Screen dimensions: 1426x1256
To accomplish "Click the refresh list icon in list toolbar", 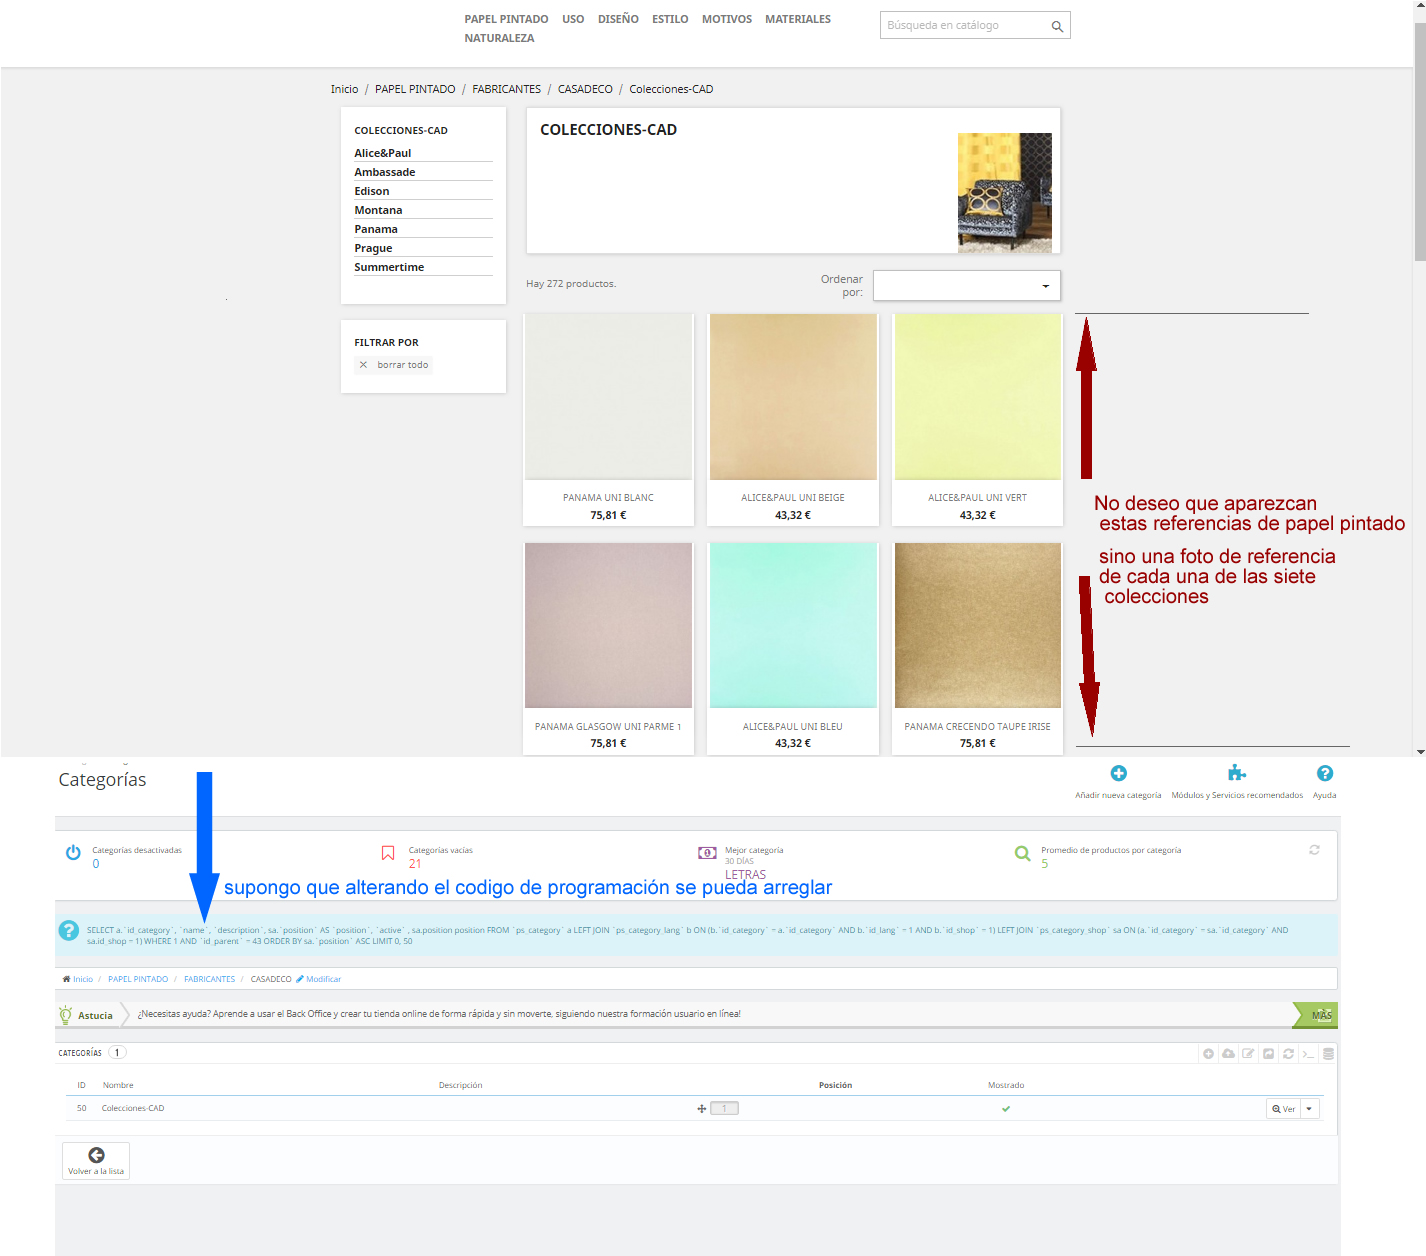I will point(1288,1053).
